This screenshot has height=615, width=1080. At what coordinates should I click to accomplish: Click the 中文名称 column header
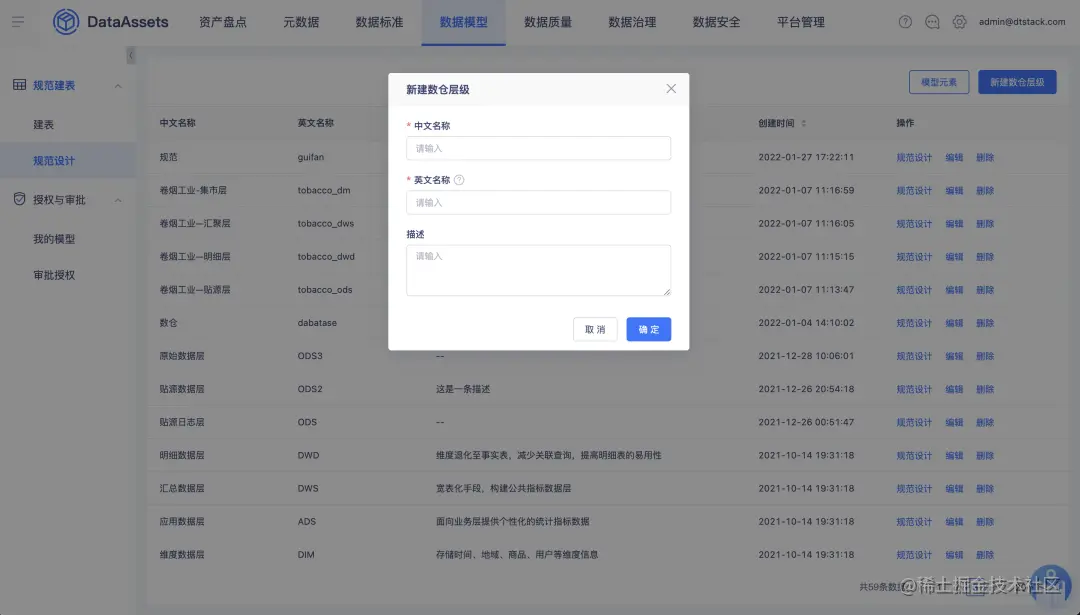(178, 123)
